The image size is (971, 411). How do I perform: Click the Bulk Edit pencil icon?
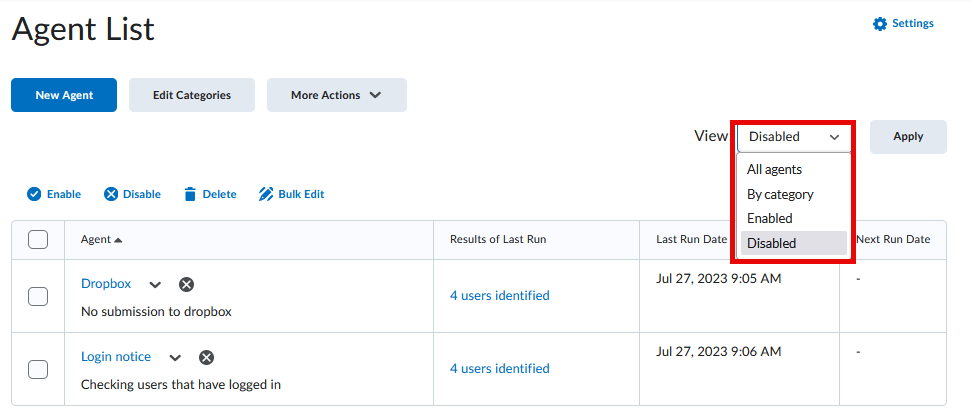coord(266,194)
